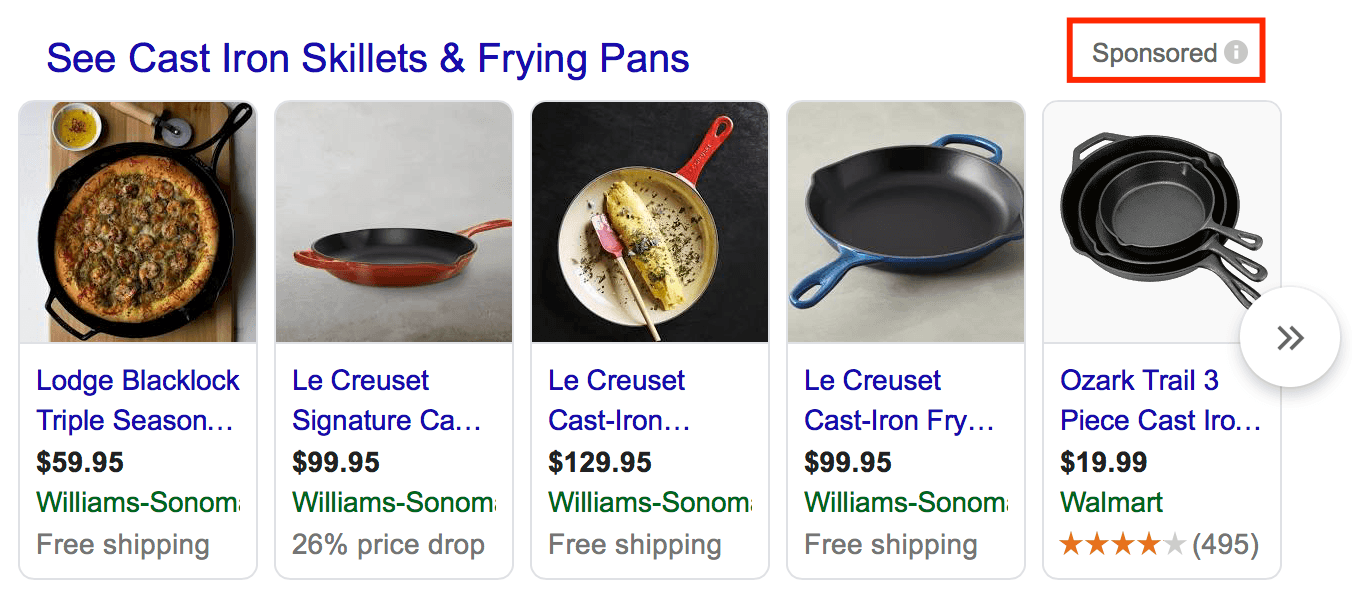The height and width of the screenshot is (608, 1352).
Task: Open Le Creuset Cast-Iron Fry pan title
Action: click(x=898, y=400)
